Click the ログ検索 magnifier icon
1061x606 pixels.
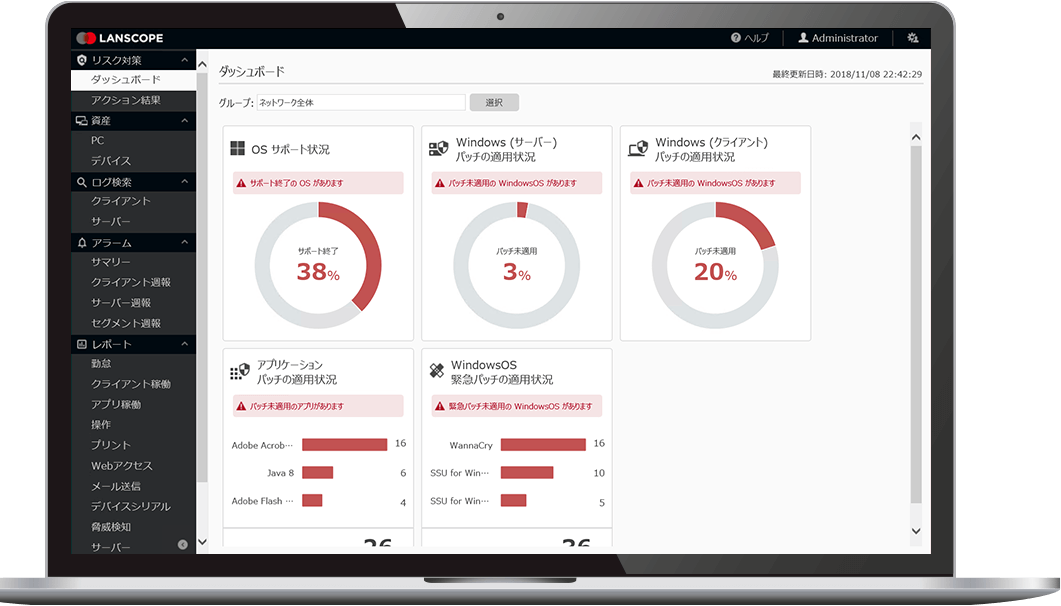pos(84,182)
